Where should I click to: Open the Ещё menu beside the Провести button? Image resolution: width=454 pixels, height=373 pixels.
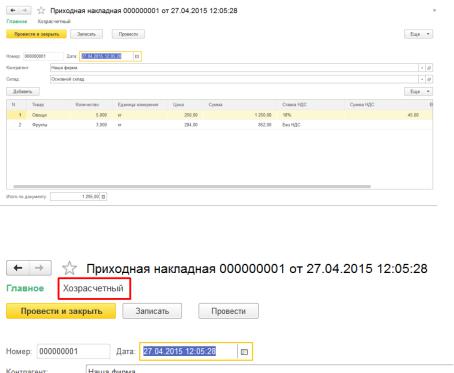[x=419, y=34]
